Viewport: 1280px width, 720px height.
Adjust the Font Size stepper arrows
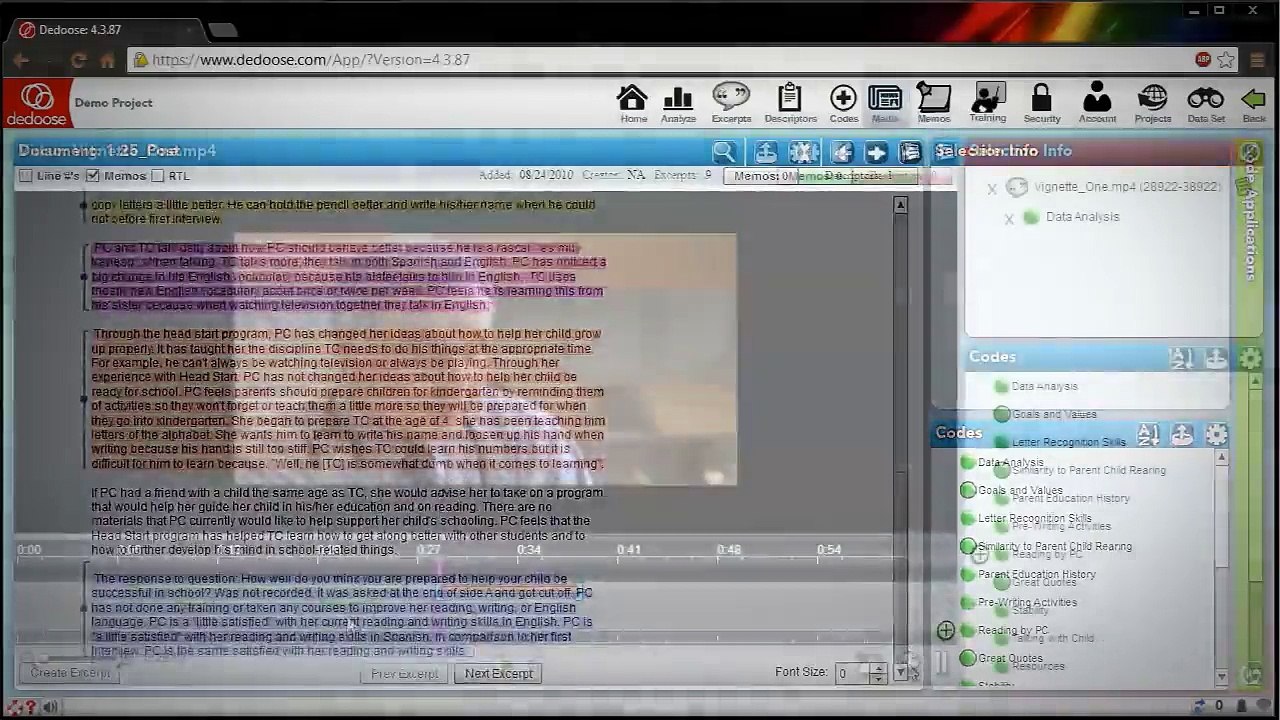pos(878,673)
